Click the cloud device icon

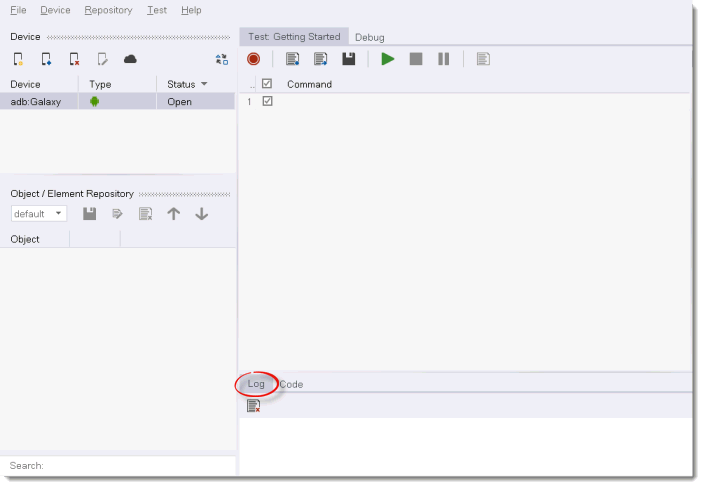[x=130, y=60]
